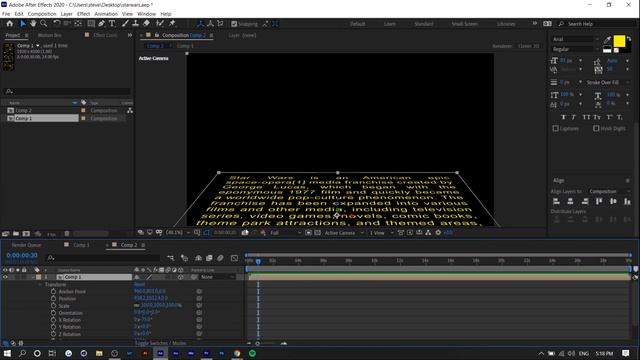Viewport: 640px width, 360px height.
Task: Select the Rectangle shape tool
Action: pos(91,24)
